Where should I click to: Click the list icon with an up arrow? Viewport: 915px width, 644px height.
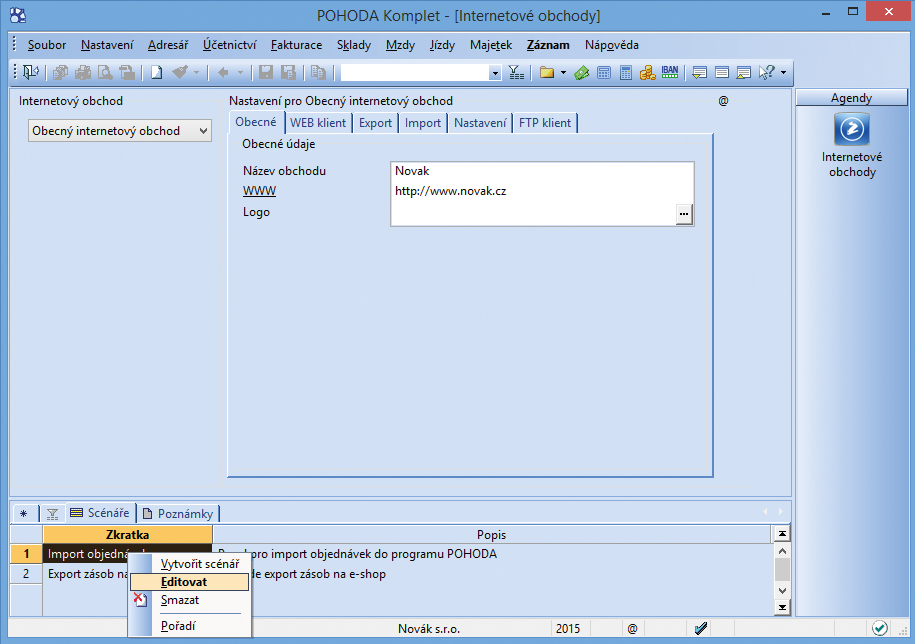point(743,72)
